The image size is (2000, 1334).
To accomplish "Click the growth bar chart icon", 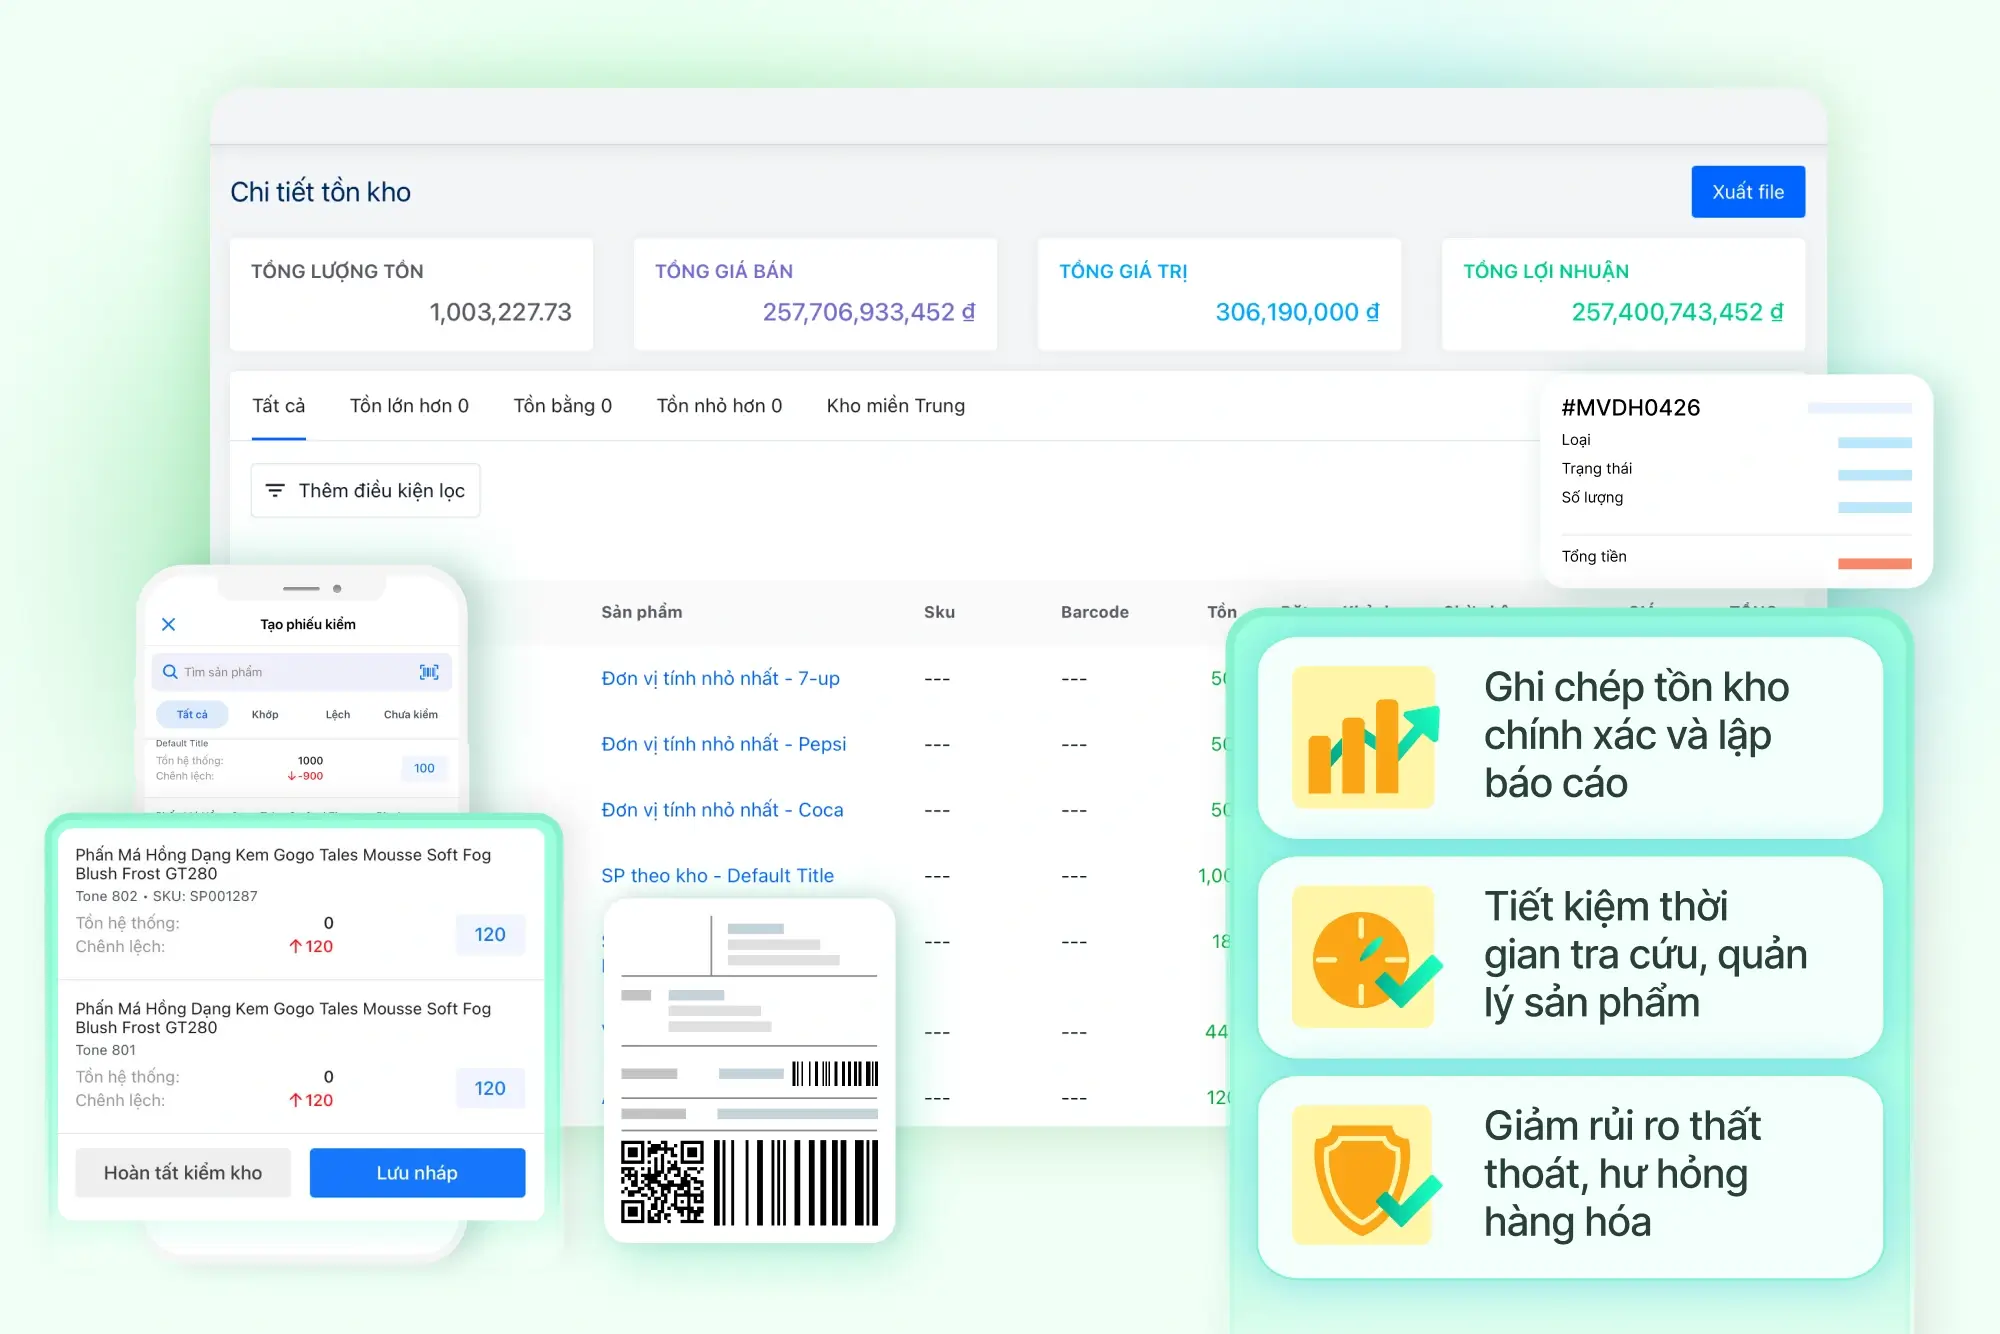I will click(x=1364, y=737).
